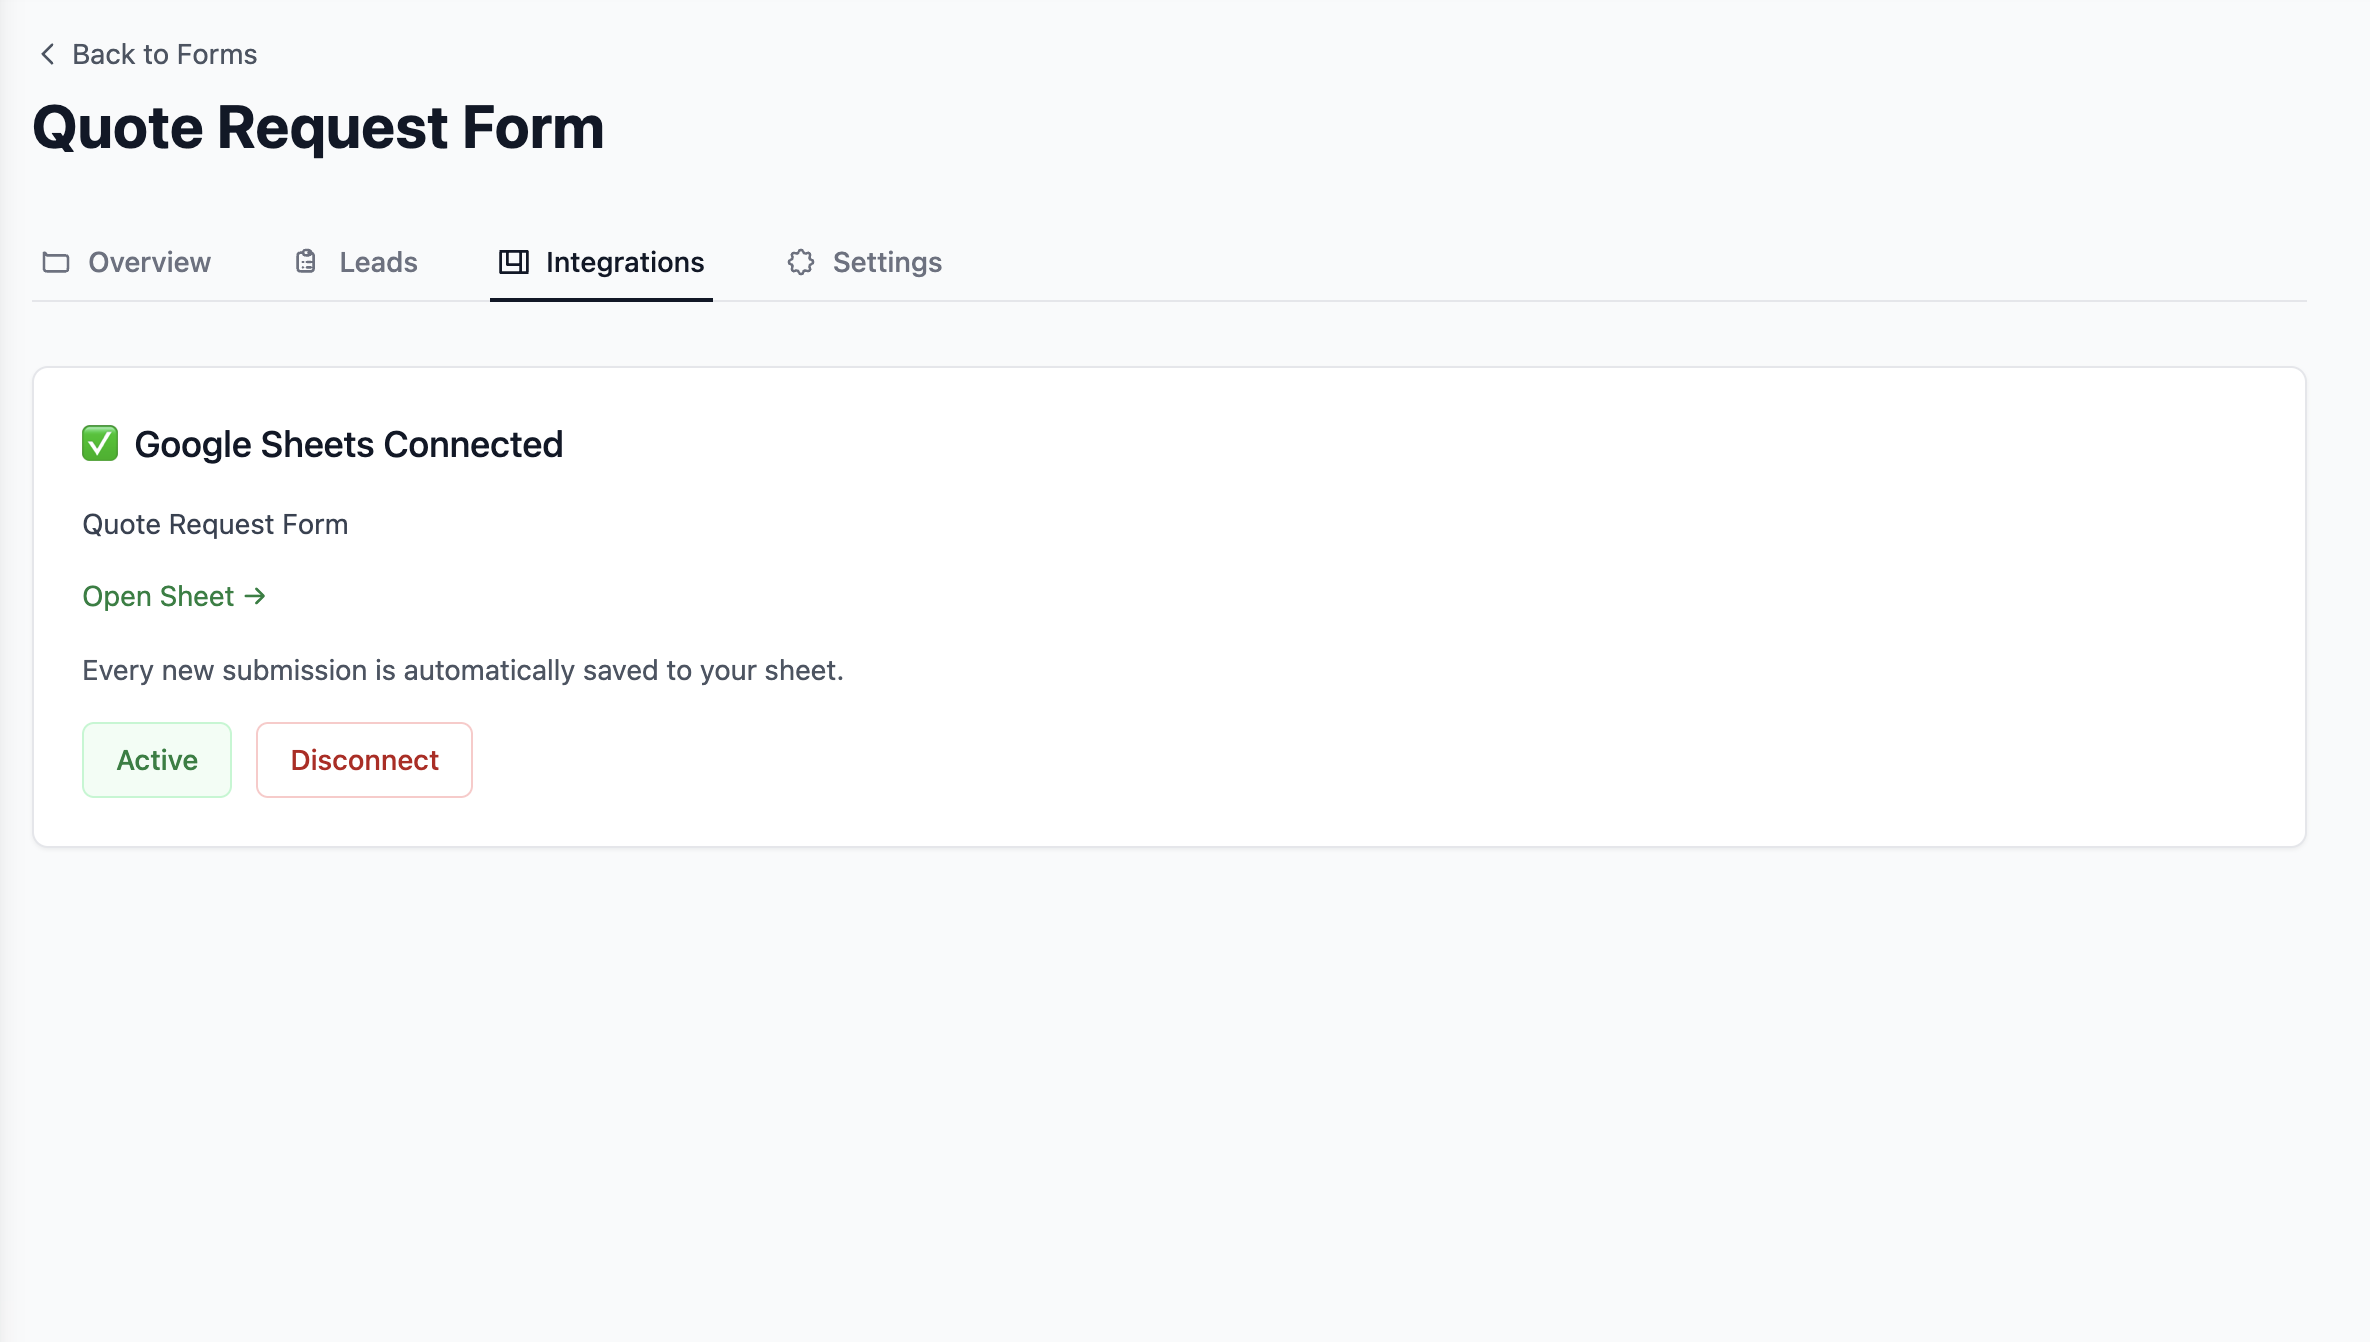Click the Leads clipboard icon
Image resolution: width=2370 pixels, height=1342 pixels.
306,262
